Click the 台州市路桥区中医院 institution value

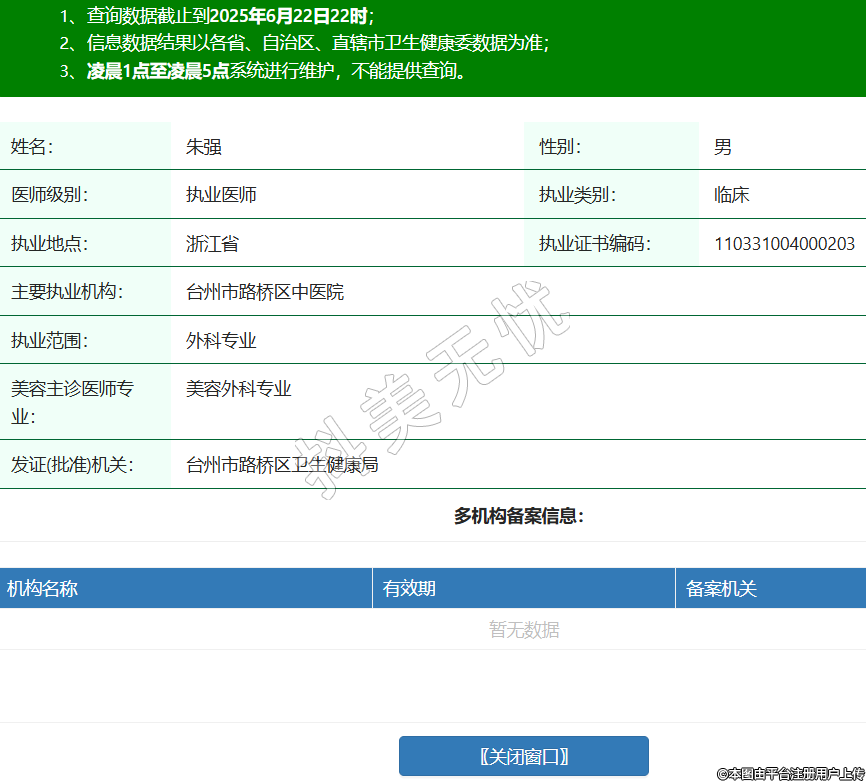[265, 292]
